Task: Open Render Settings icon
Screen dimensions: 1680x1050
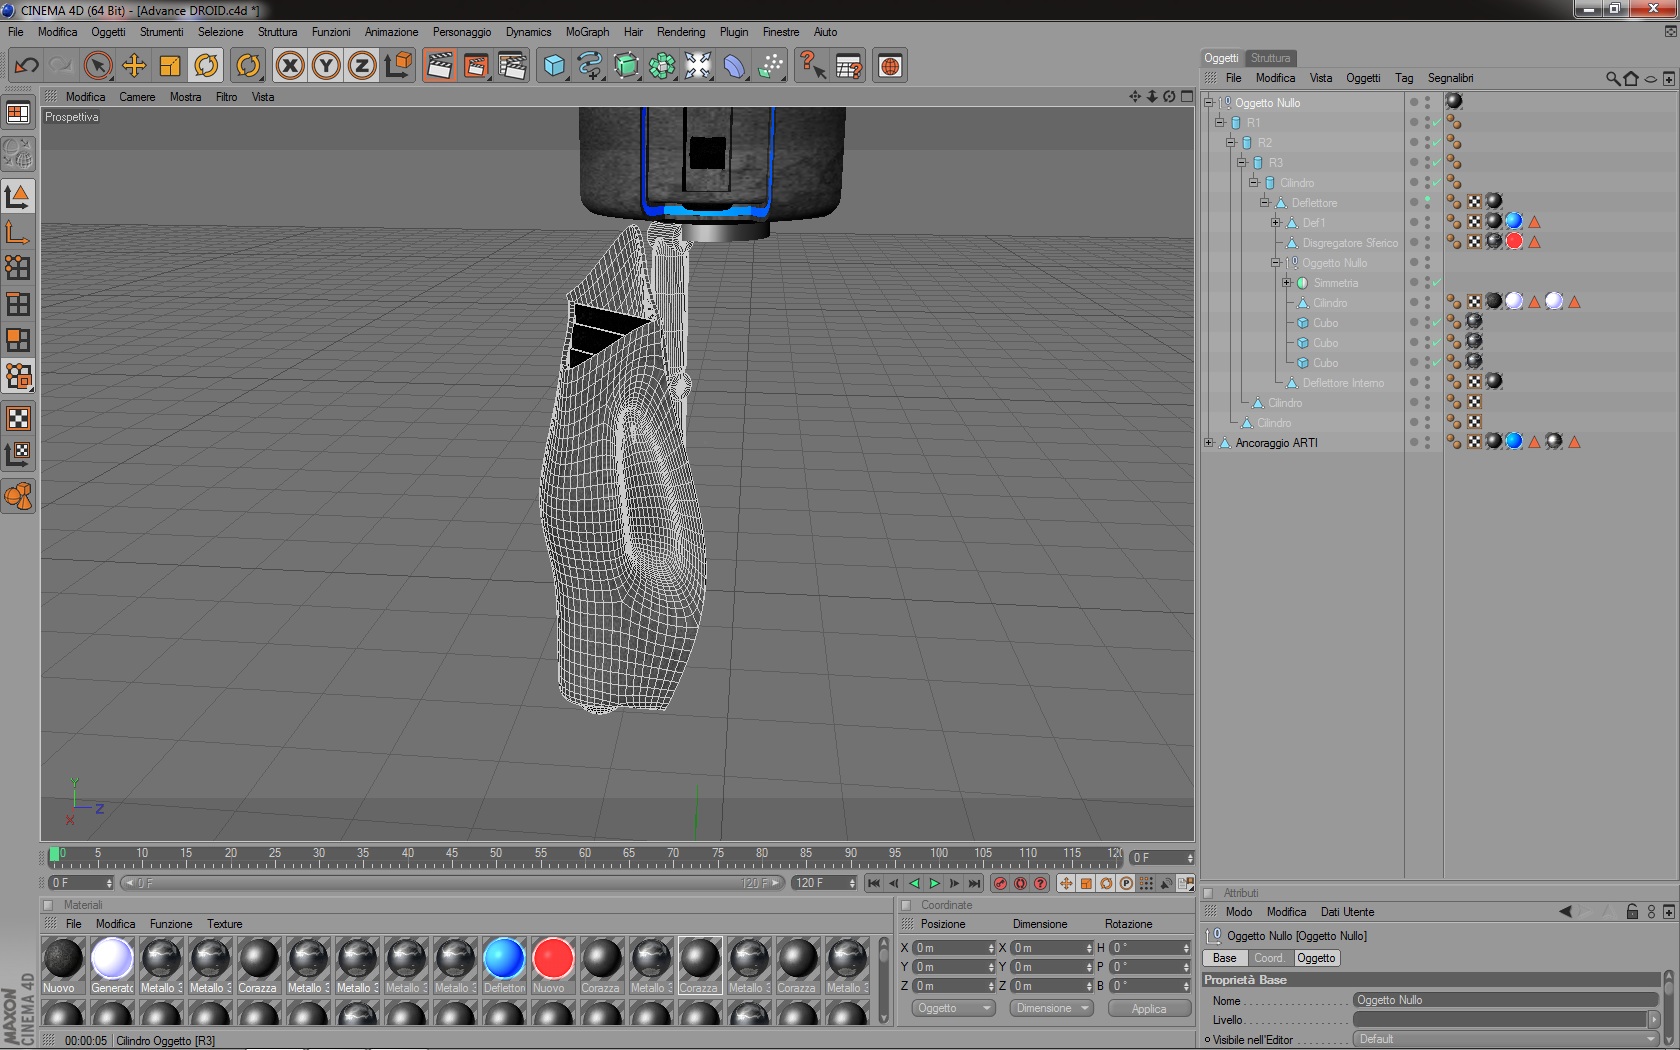Action: (x=512, y=66)
